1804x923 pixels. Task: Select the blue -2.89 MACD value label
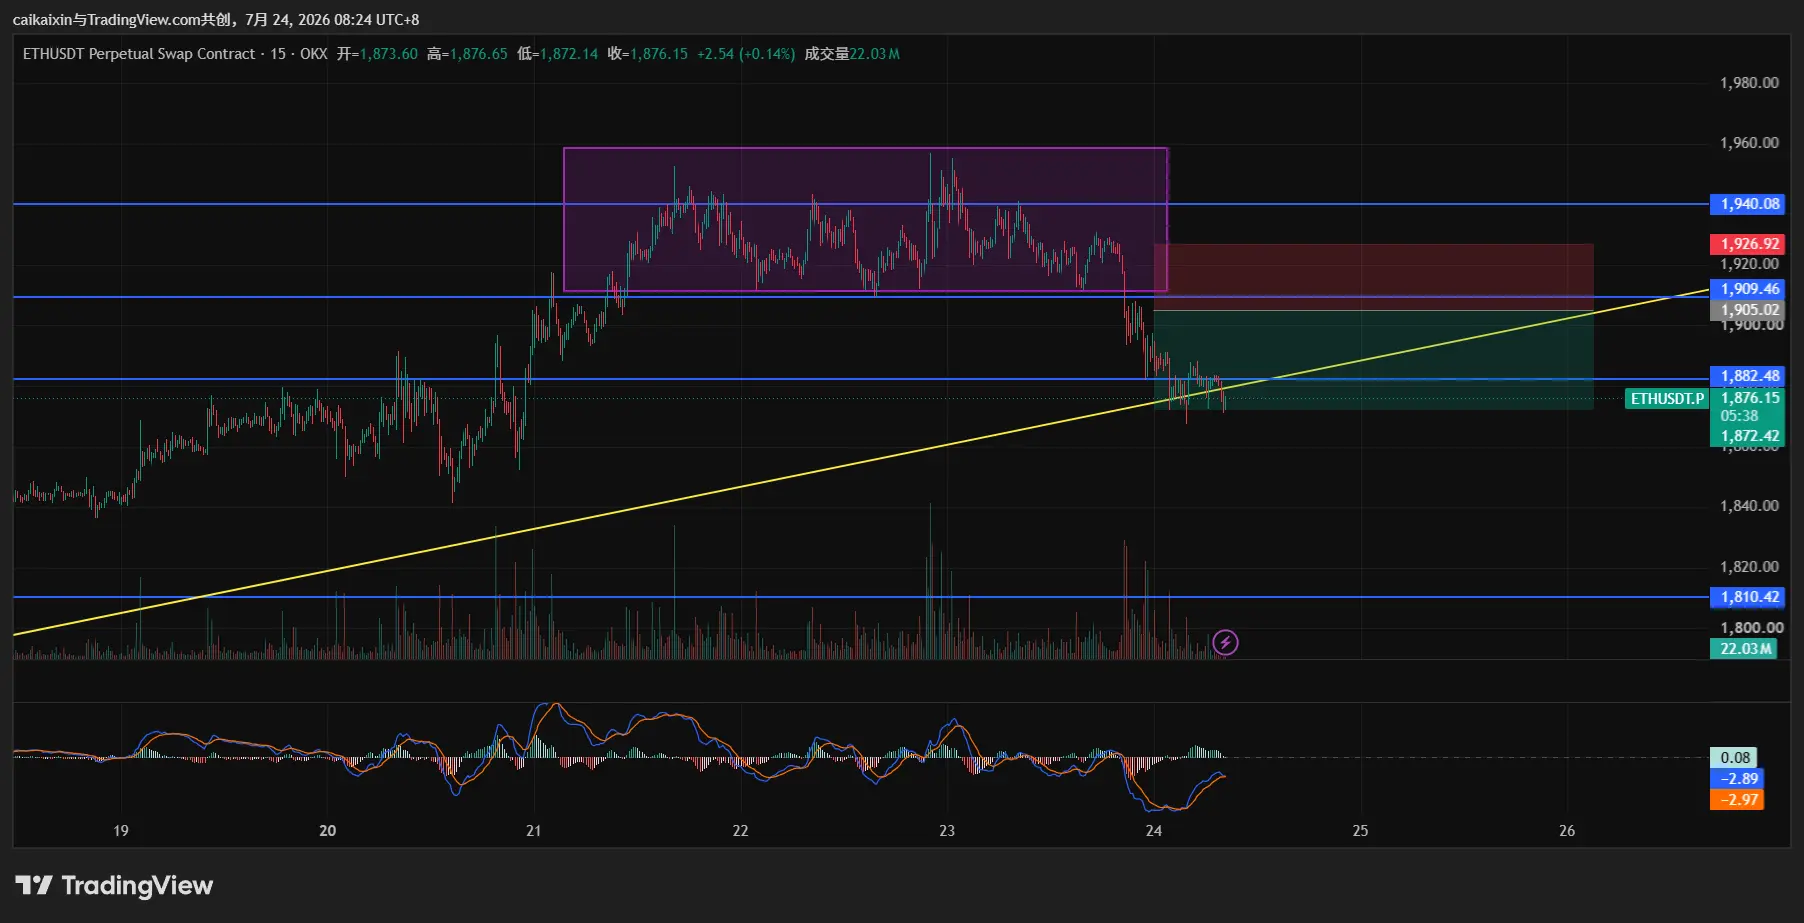1738,778
